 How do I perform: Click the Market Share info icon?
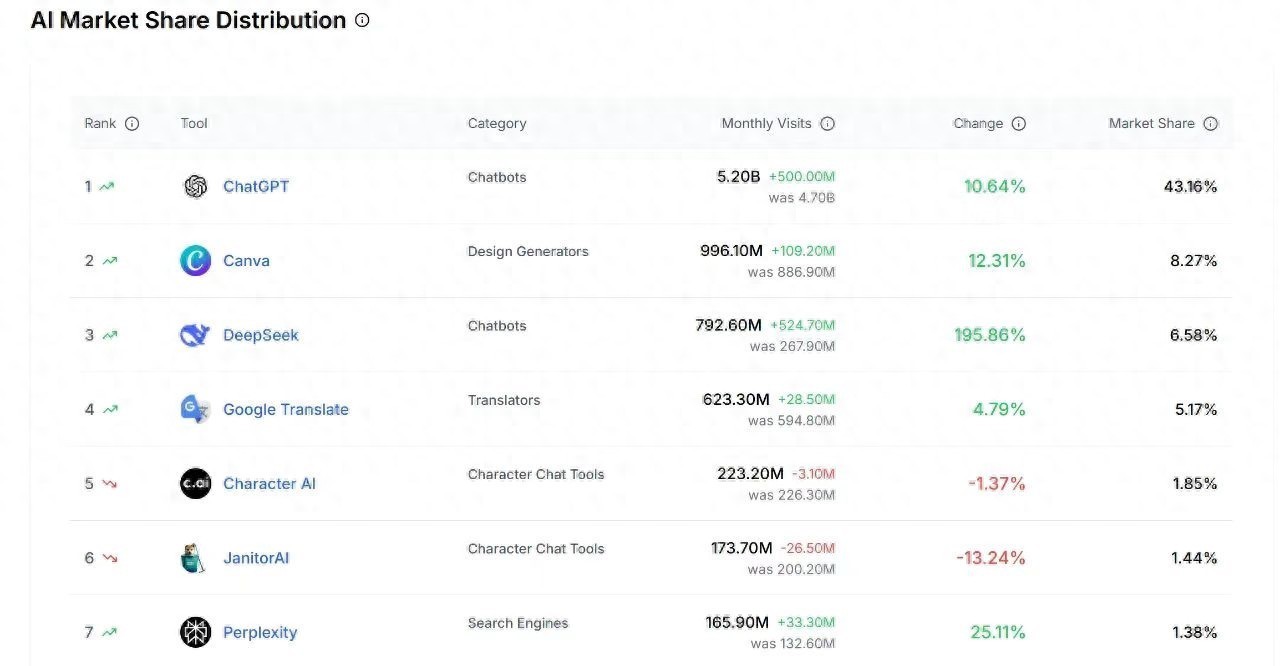click(1211, 124)
